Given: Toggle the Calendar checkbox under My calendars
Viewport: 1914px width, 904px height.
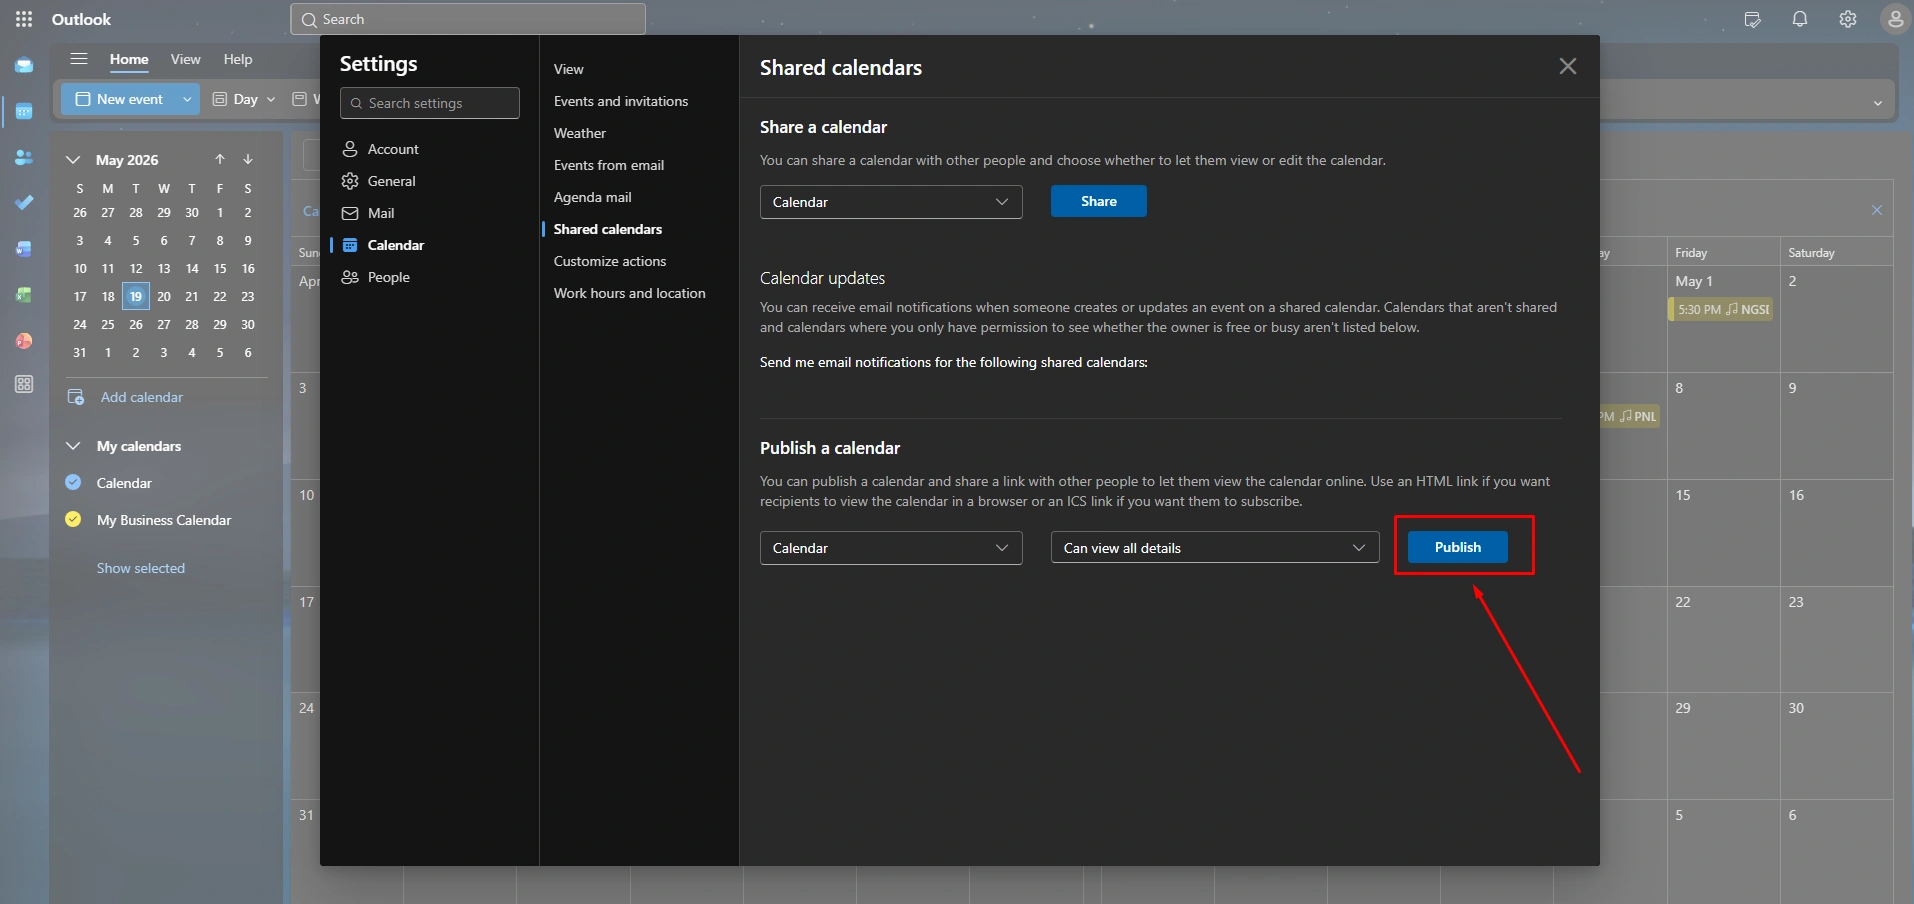Looking at the screenshot, I should 73,482.
